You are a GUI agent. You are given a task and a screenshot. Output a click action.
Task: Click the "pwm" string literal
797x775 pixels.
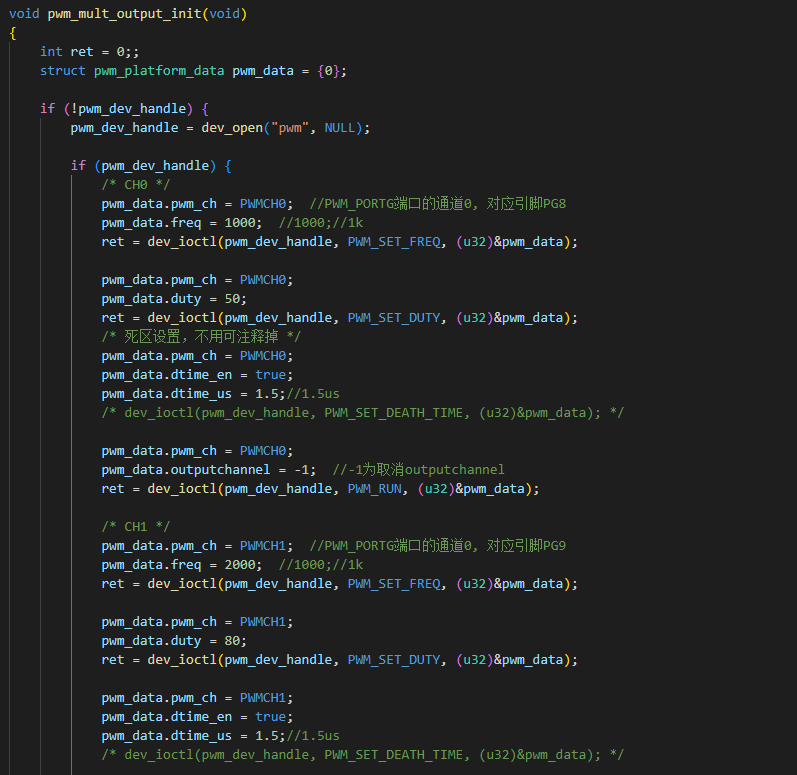(290, 128)
